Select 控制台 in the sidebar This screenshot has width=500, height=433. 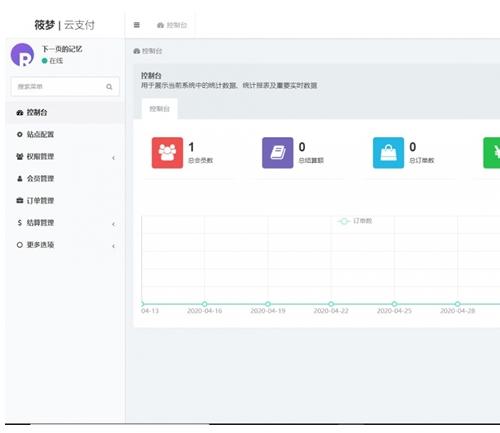[65, 113]
